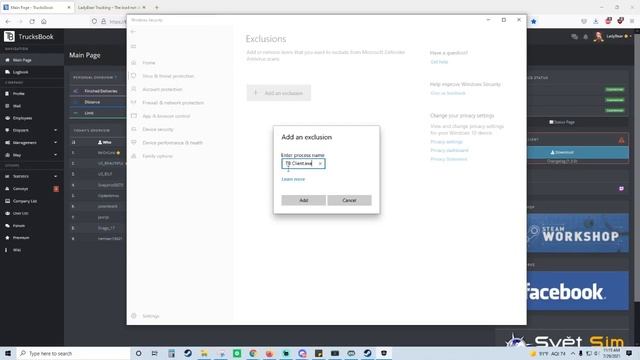
Task: Reload the browser page
Action: click(x=32, y=21)
